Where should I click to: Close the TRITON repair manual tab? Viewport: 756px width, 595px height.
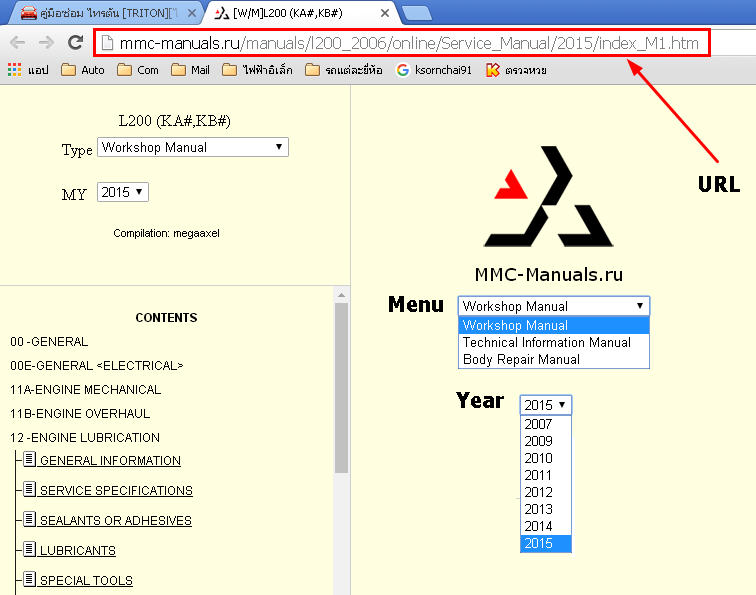pos(192,13)
